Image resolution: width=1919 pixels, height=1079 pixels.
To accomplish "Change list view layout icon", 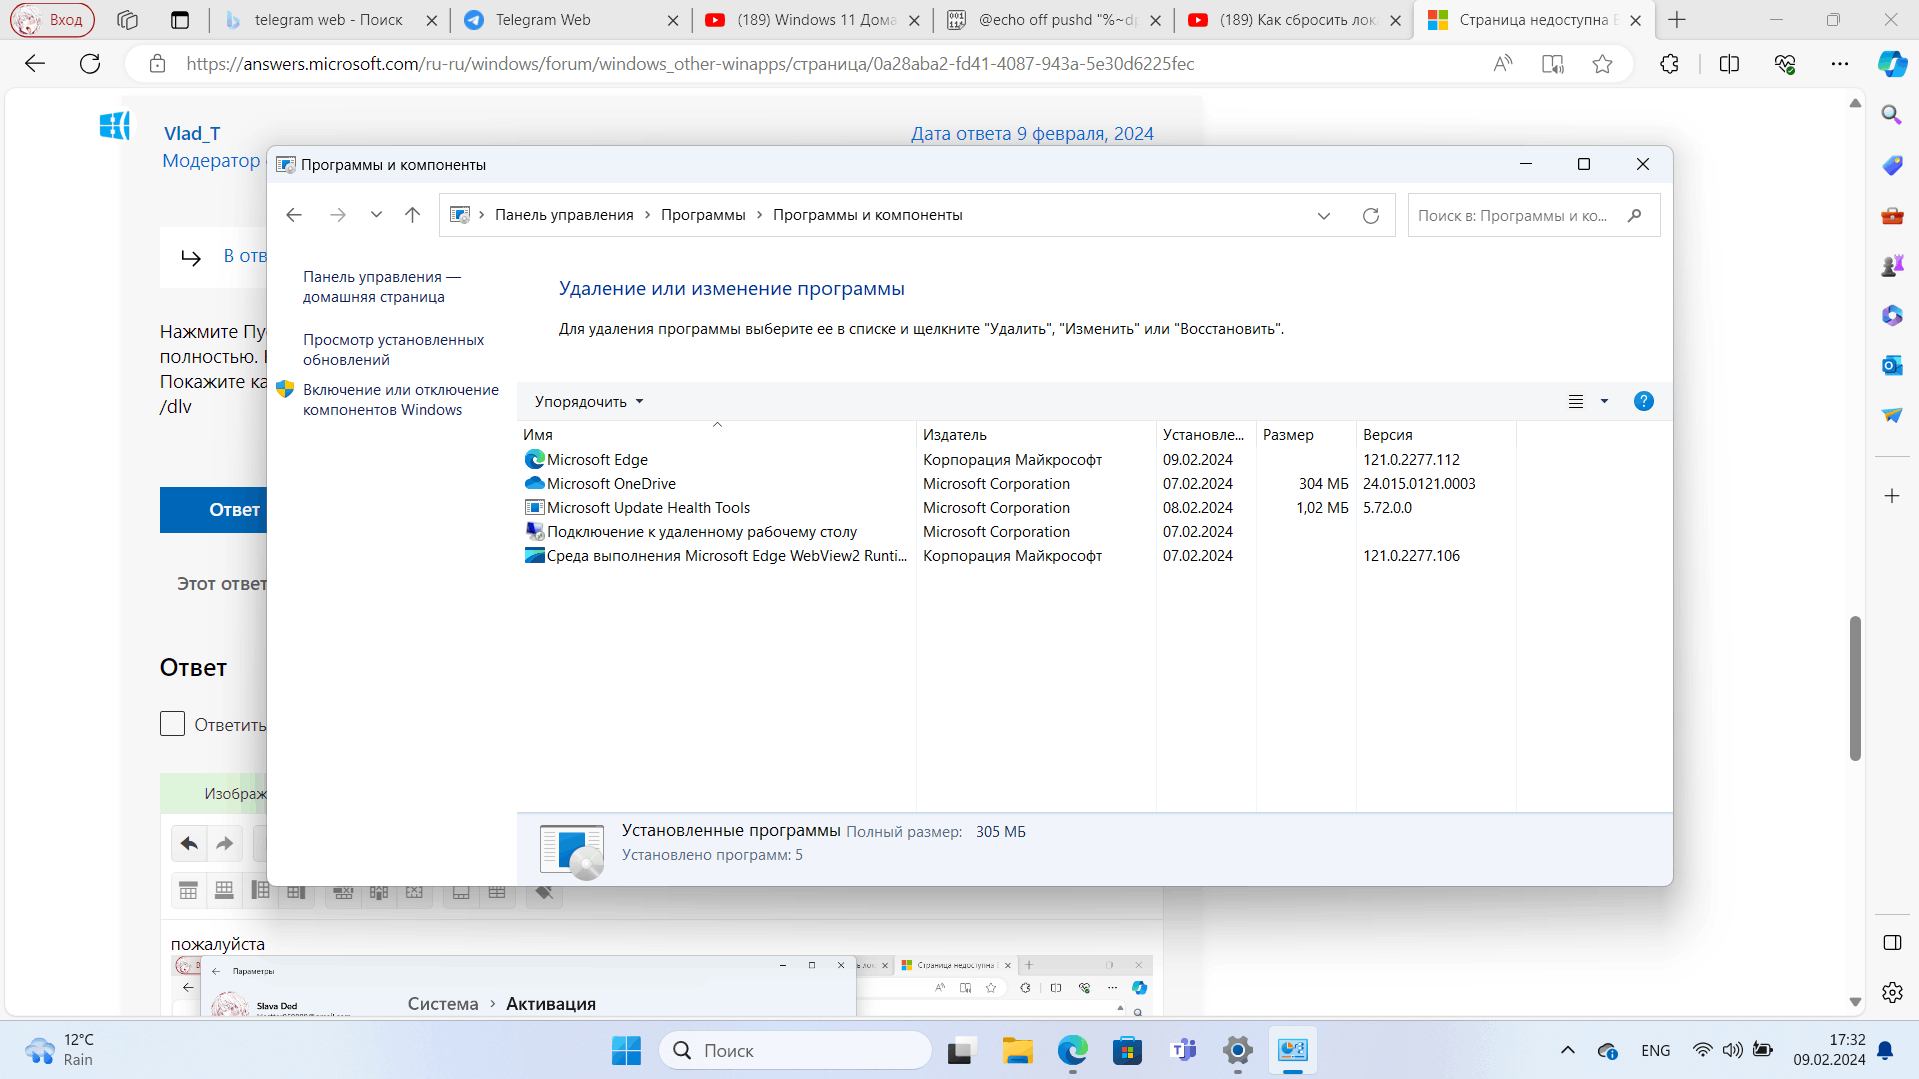I will coord(1576,401).
